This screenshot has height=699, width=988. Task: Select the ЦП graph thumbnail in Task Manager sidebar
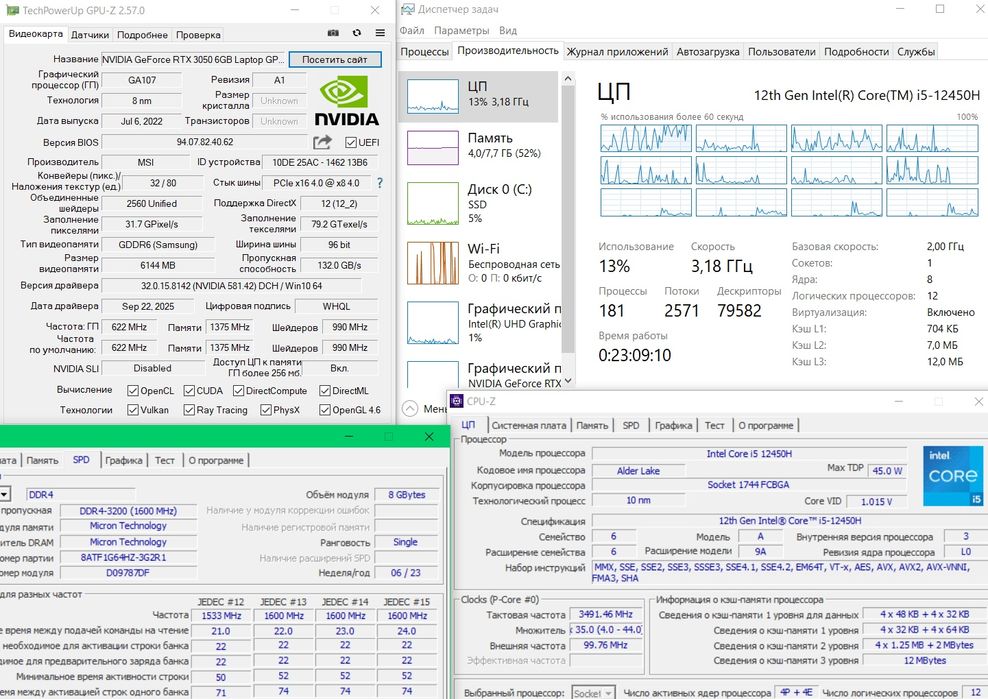[433, 96]
